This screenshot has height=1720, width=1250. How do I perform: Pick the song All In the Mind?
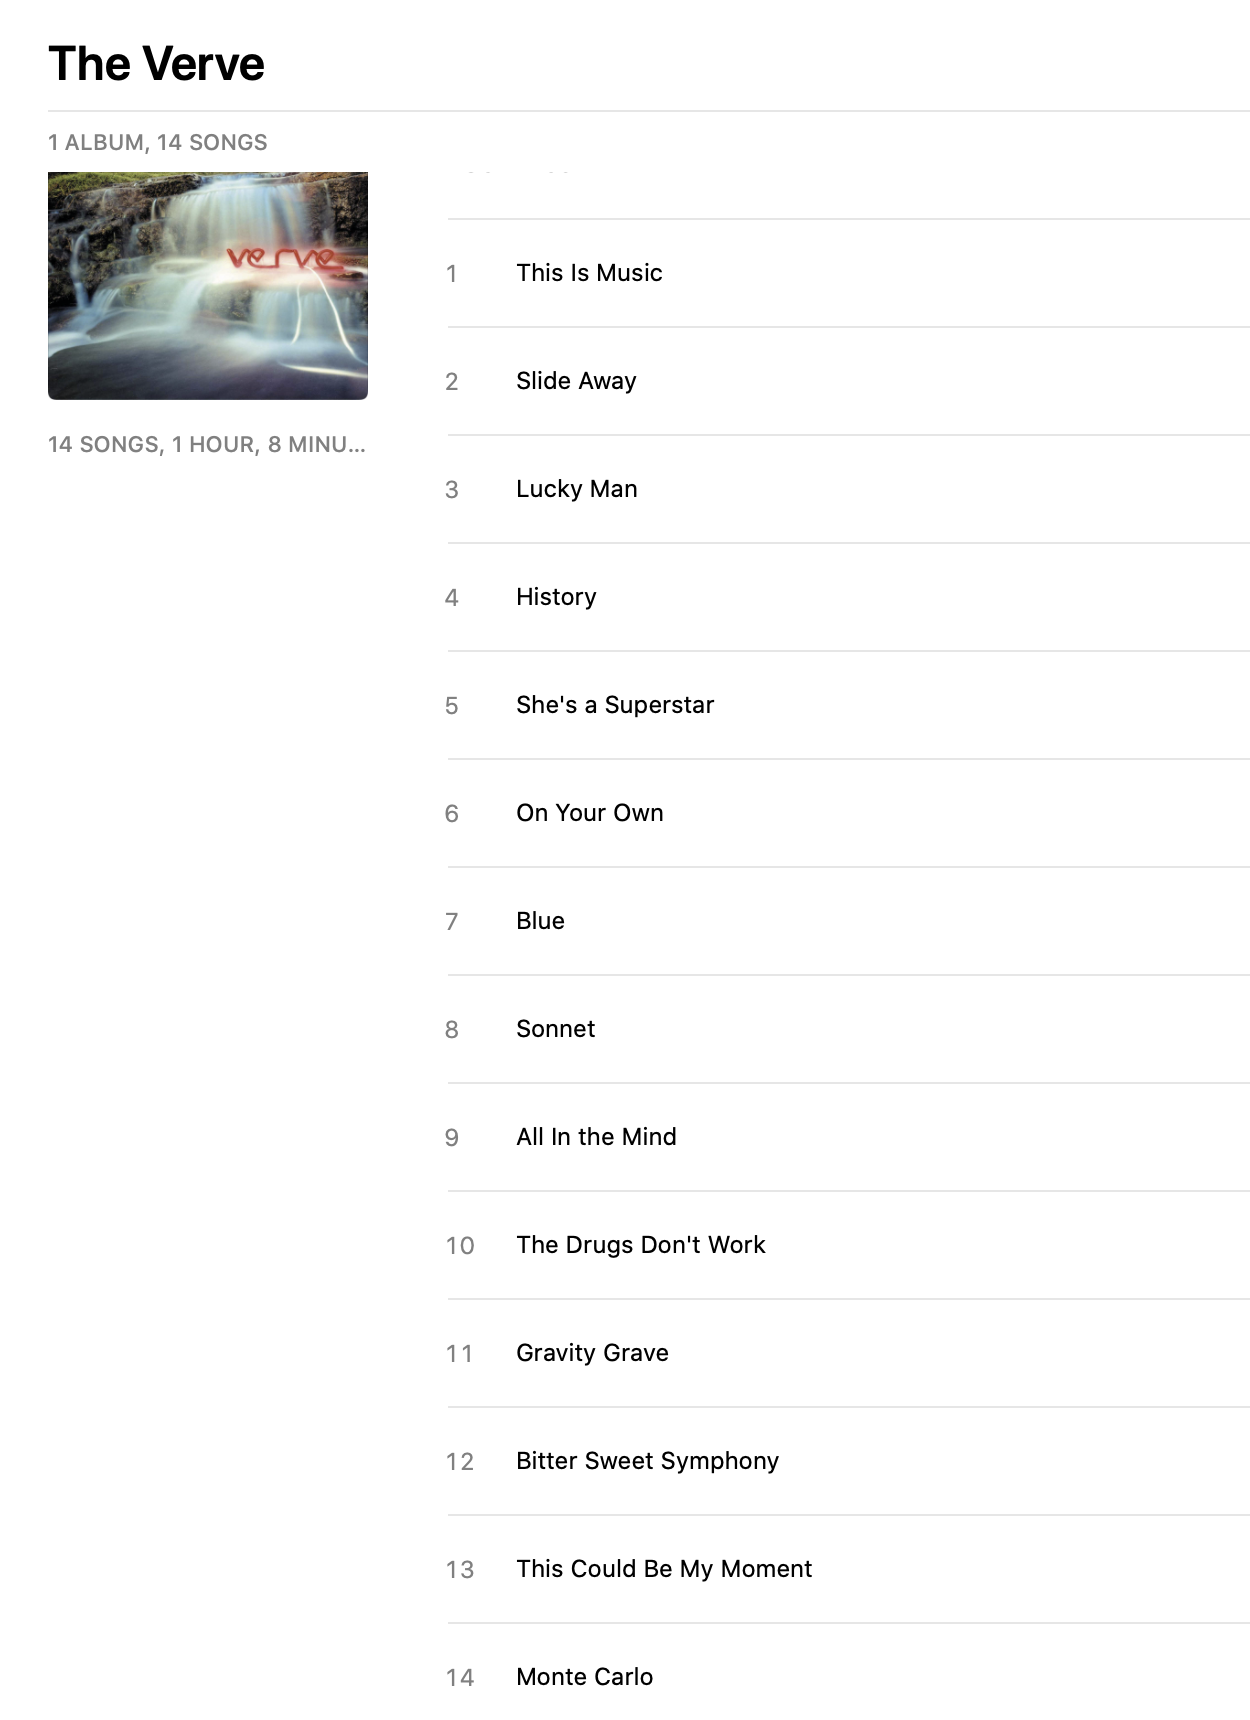[848, 1137]
